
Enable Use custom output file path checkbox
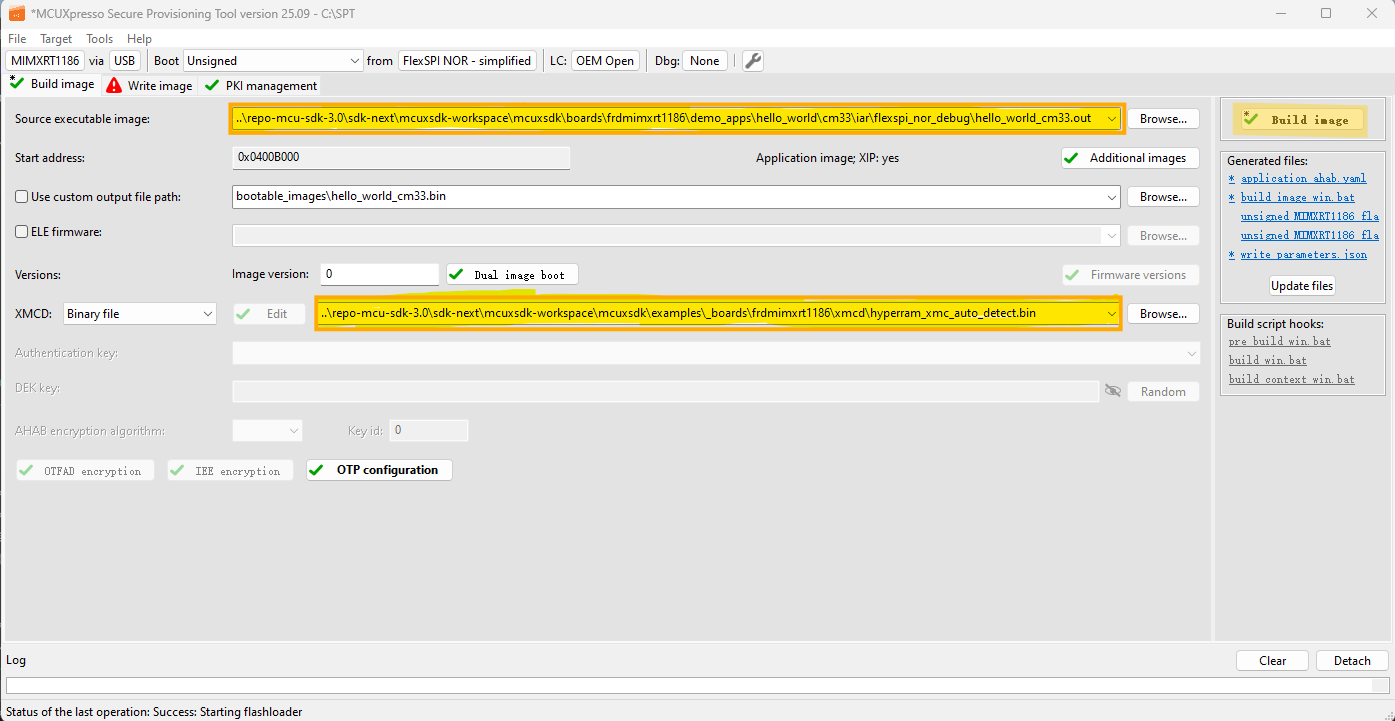click(x=22, y=197)
